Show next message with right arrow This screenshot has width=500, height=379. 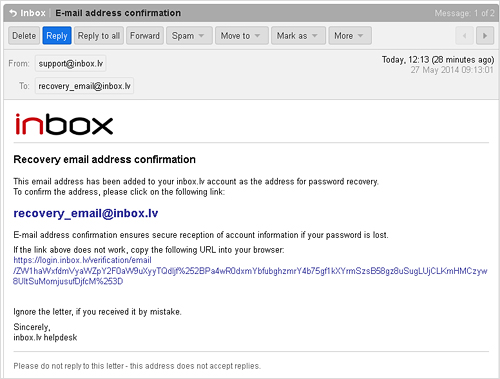tap(485, 36)
